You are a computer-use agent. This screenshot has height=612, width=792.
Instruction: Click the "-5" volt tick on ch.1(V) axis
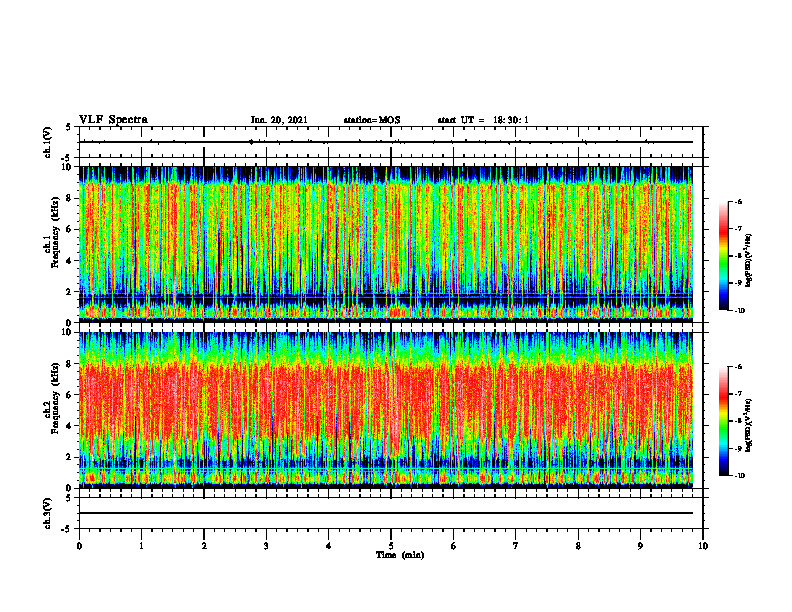click(x=67, y=158)
